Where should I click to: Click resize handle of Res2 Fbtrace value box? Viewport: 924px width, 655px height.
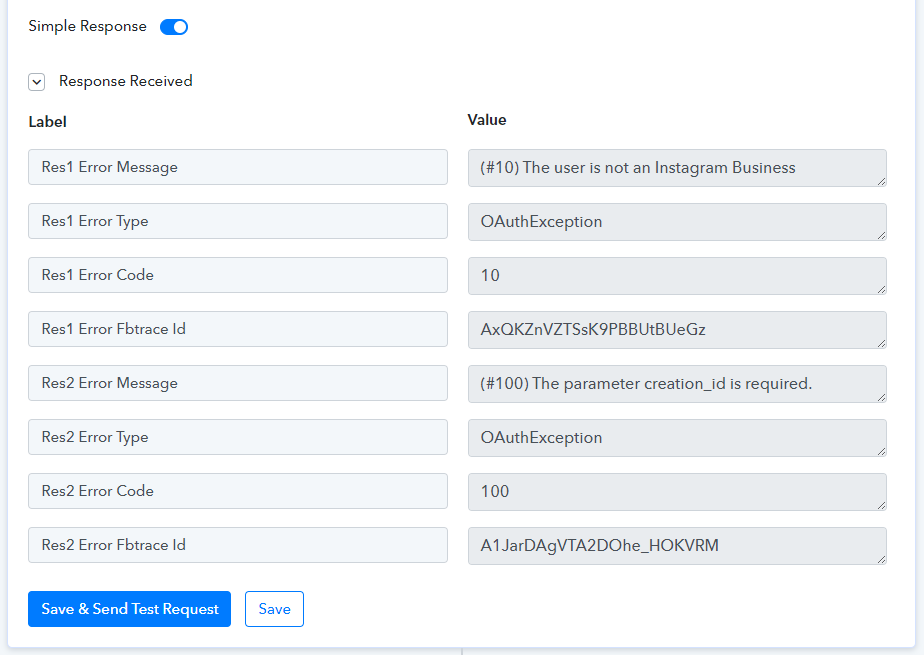click(x=882, y=560)
